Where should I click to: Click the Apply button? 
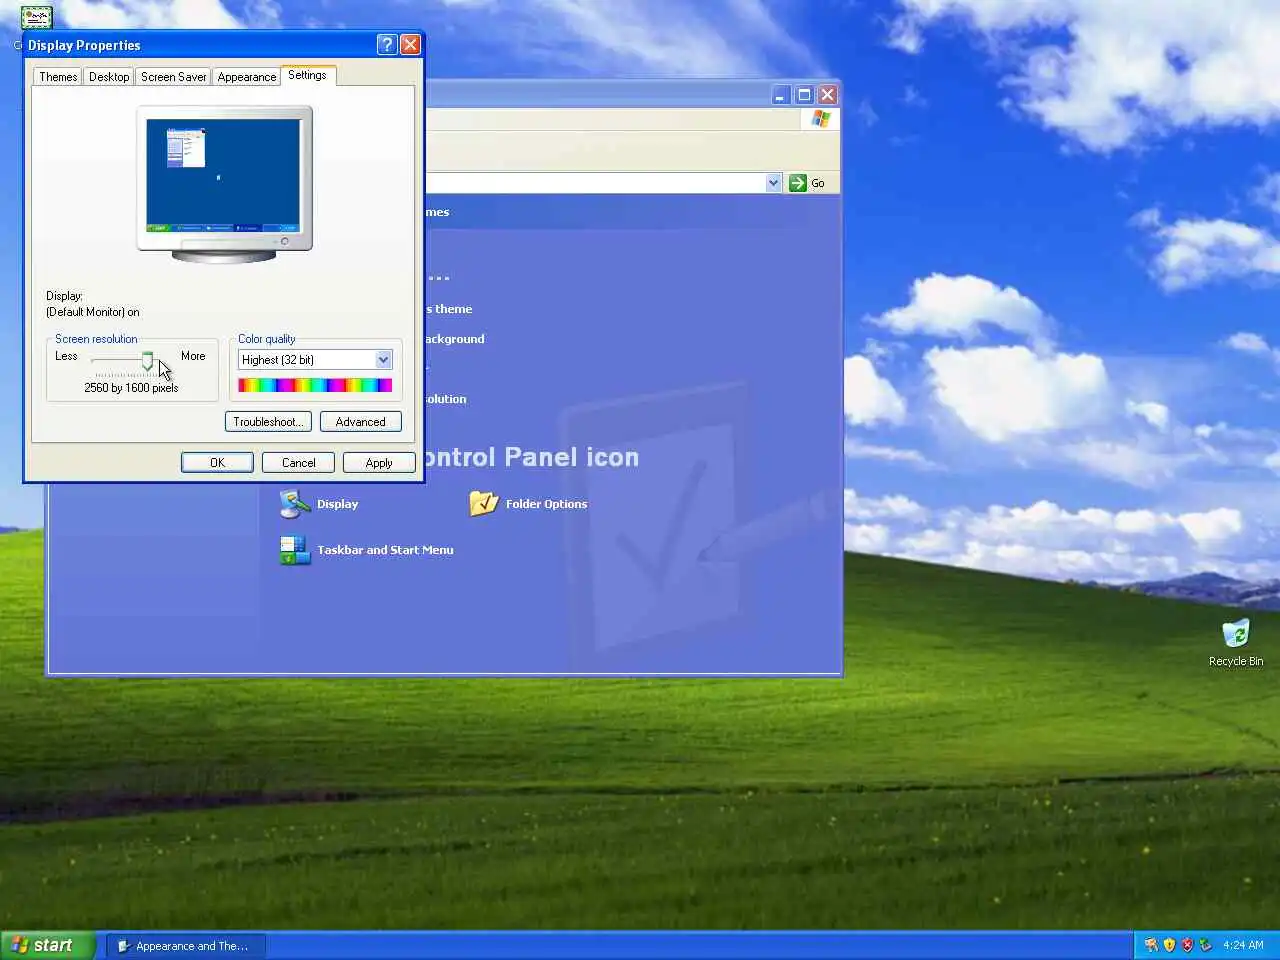(x=379, y=463)
